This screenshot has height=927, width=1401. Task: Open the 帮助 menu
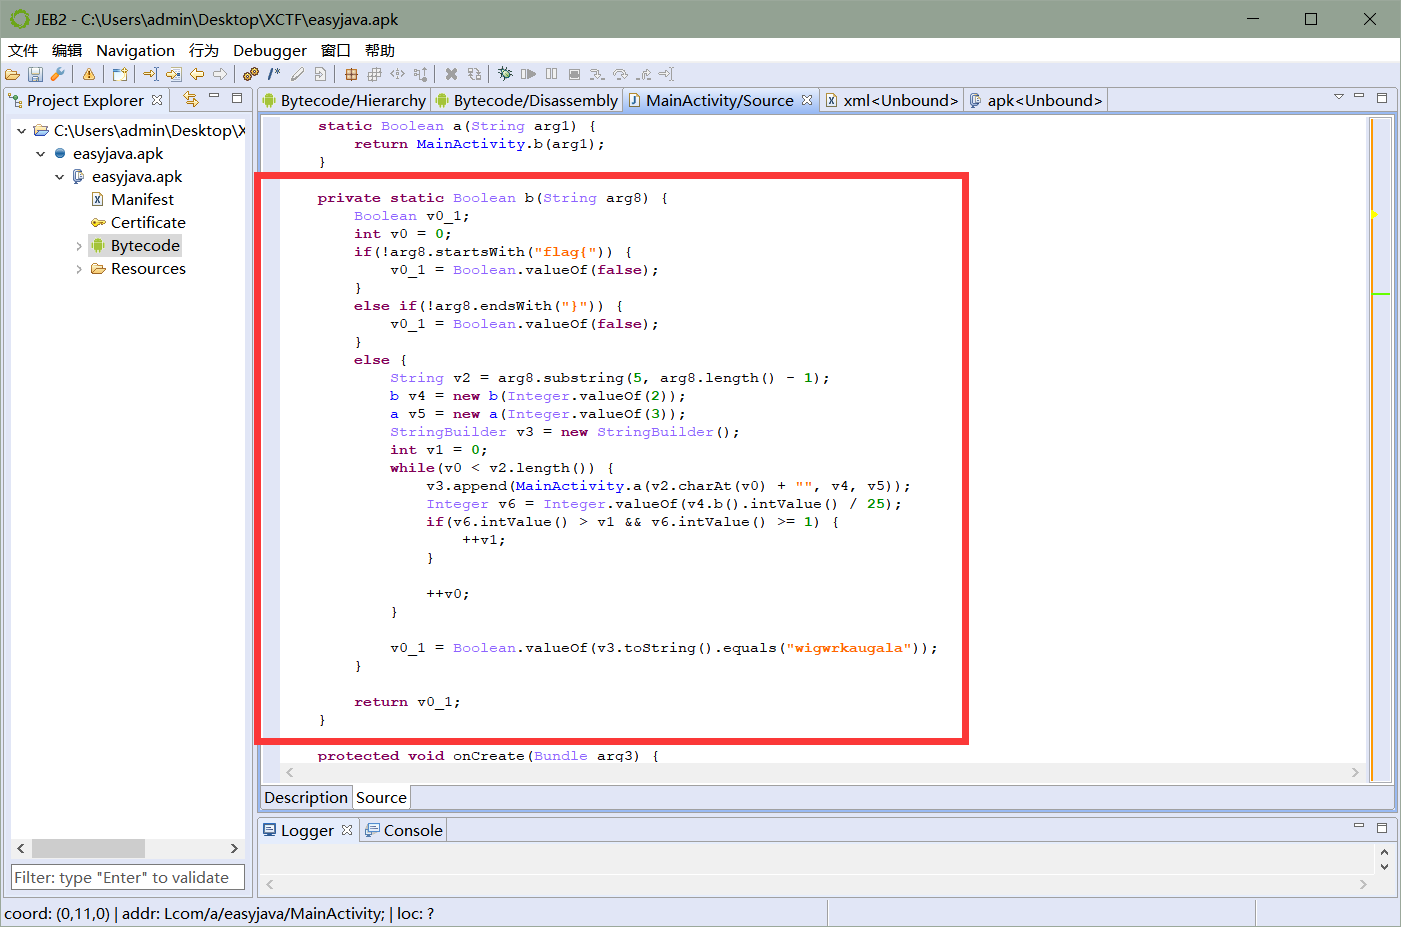[380, 51]
